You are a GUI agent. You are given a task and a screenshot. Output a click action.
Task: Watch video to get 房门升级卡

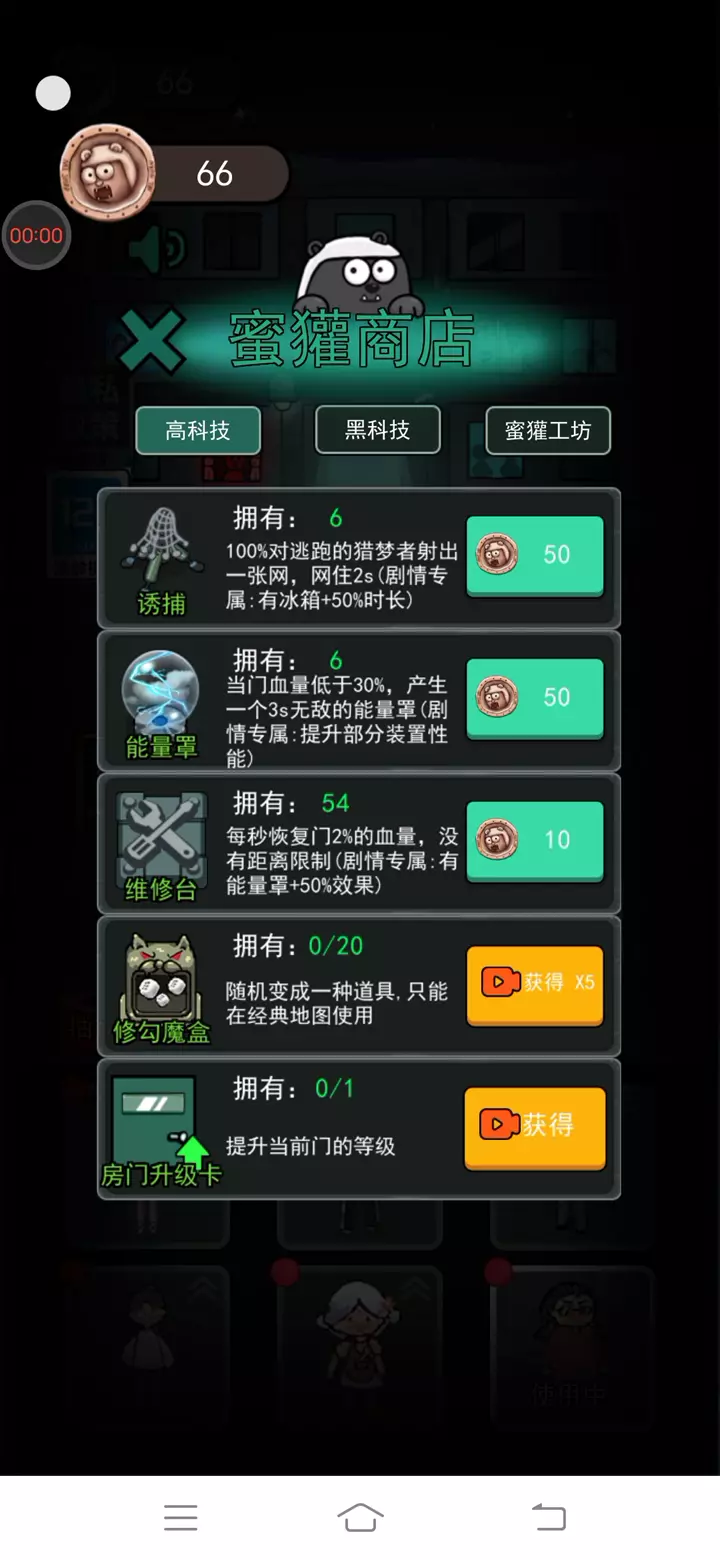[x=535, y=1127]
